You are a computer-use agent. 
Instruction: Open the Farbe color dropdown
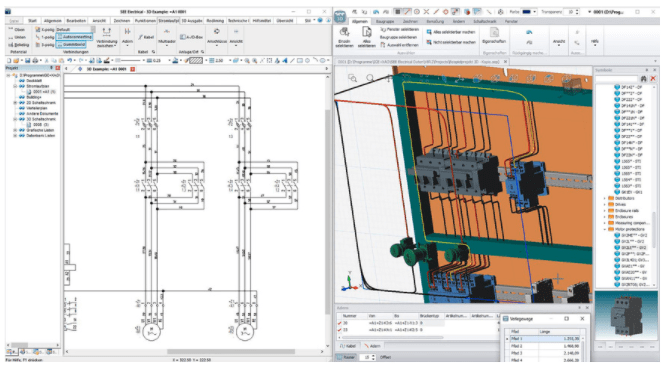pos(529,12)
